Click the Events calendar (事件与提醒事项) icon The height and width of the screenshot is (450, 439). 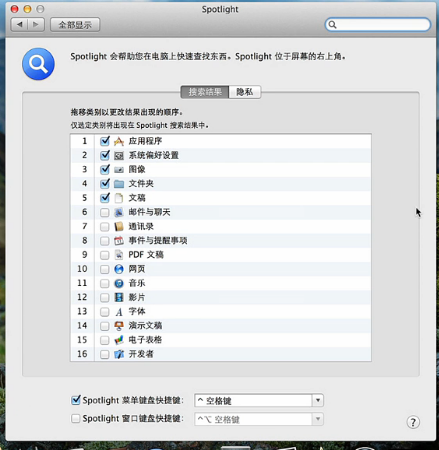click(x=119, y=241)
